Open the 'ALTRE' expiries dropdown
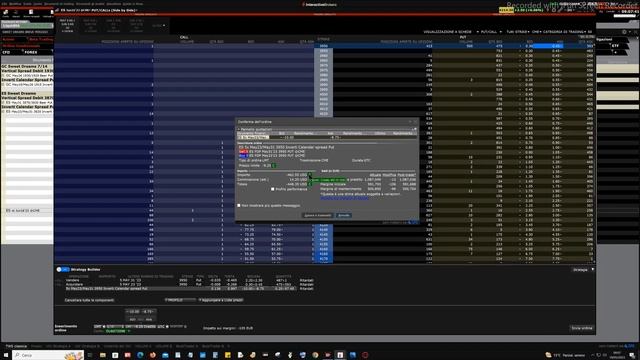This screenshot has height=360, width=640. coord(158,25)
